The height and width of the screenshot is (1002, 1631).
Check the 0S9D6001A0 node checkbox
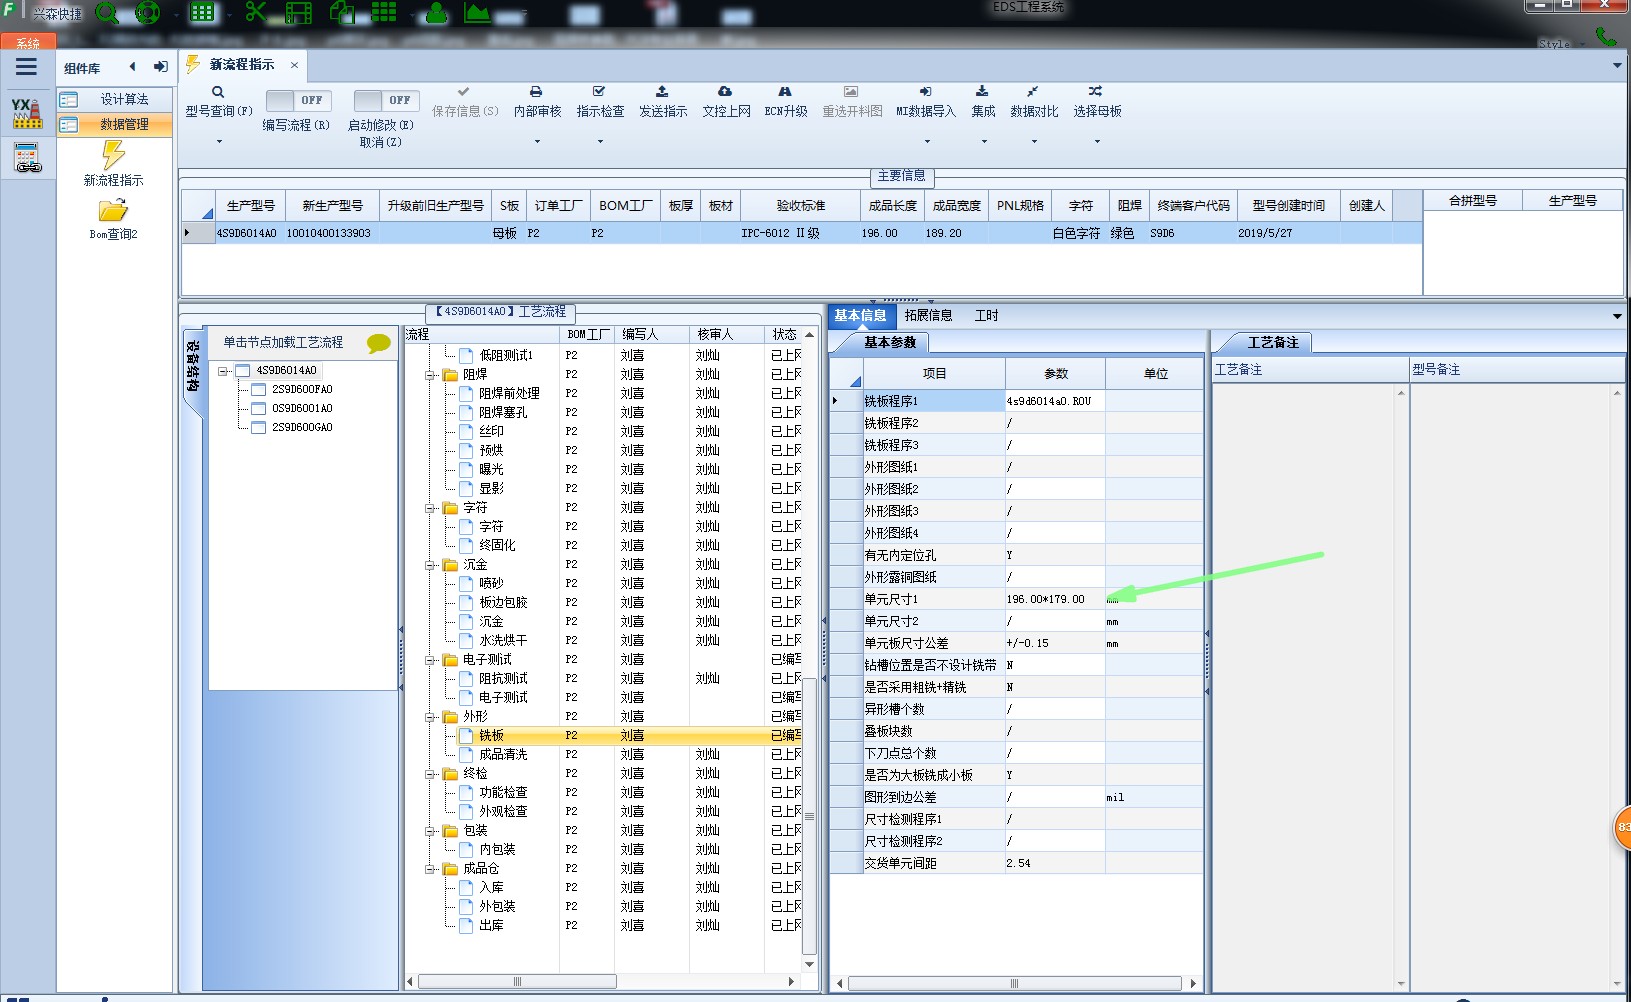[258, 408]
